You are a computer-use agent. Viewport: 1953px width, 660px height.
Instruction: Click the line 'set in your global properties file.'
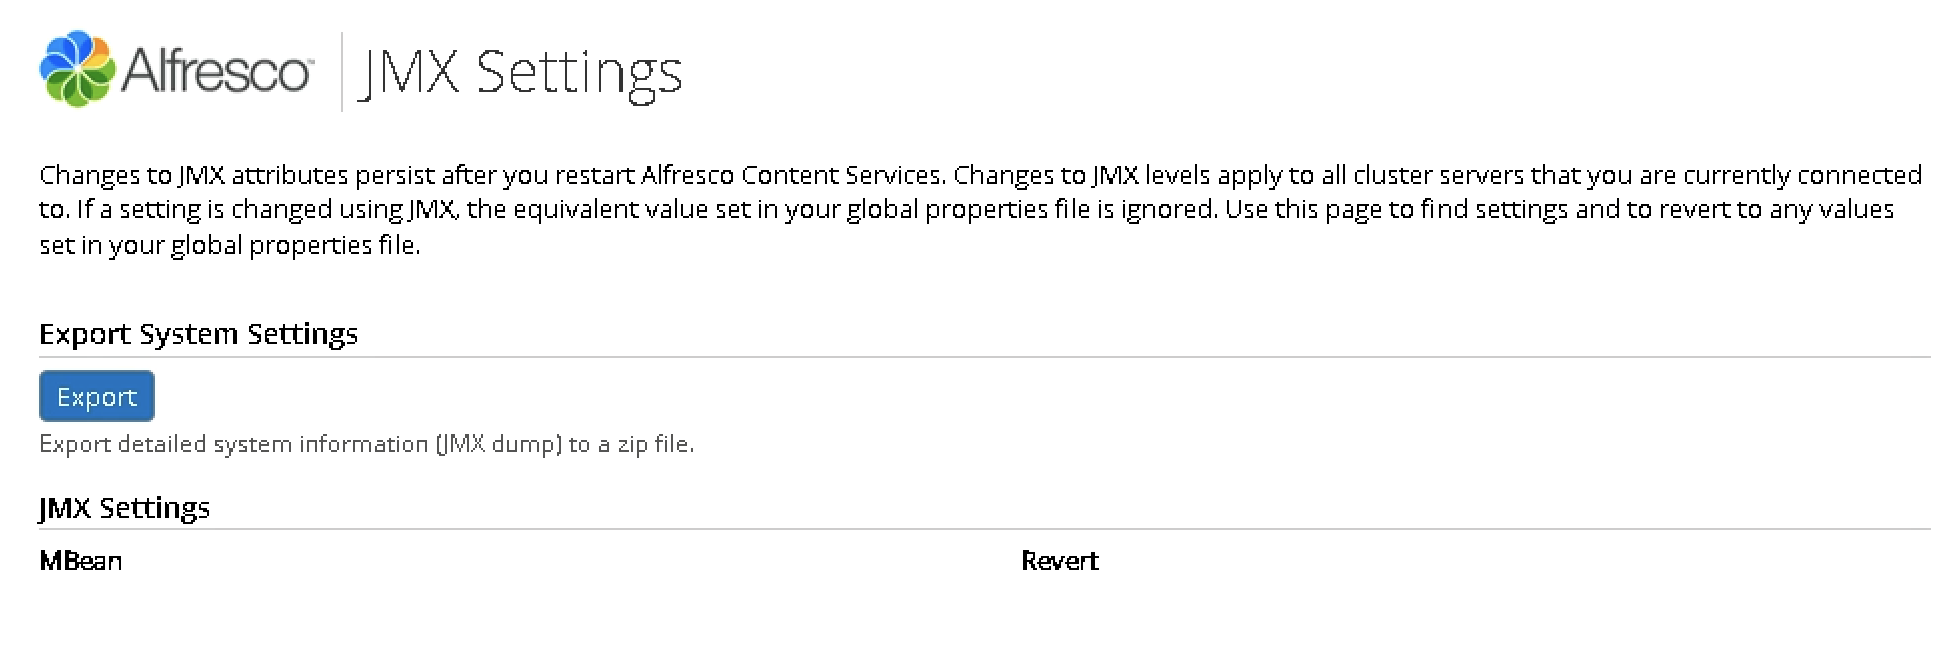[x=230, y=245]
